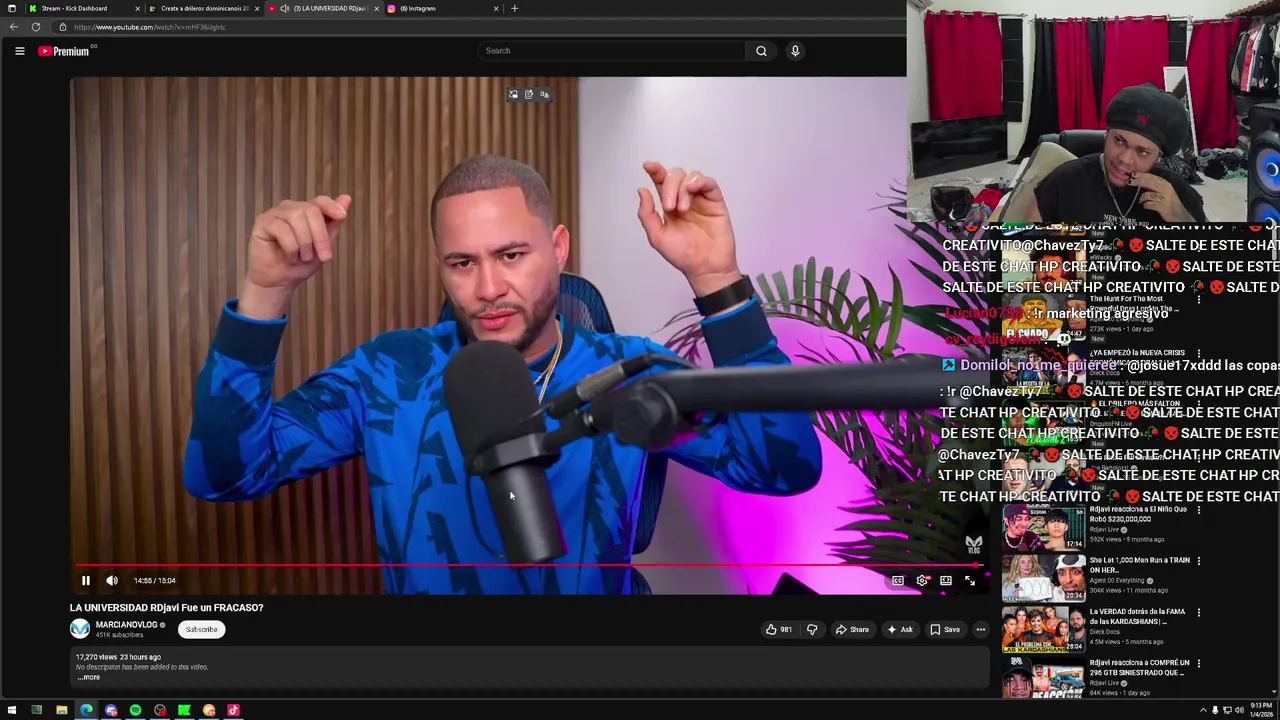Open the YouTube guide hamburger menu
Viewport: 1280px width, 720px height.
[19, 51]
